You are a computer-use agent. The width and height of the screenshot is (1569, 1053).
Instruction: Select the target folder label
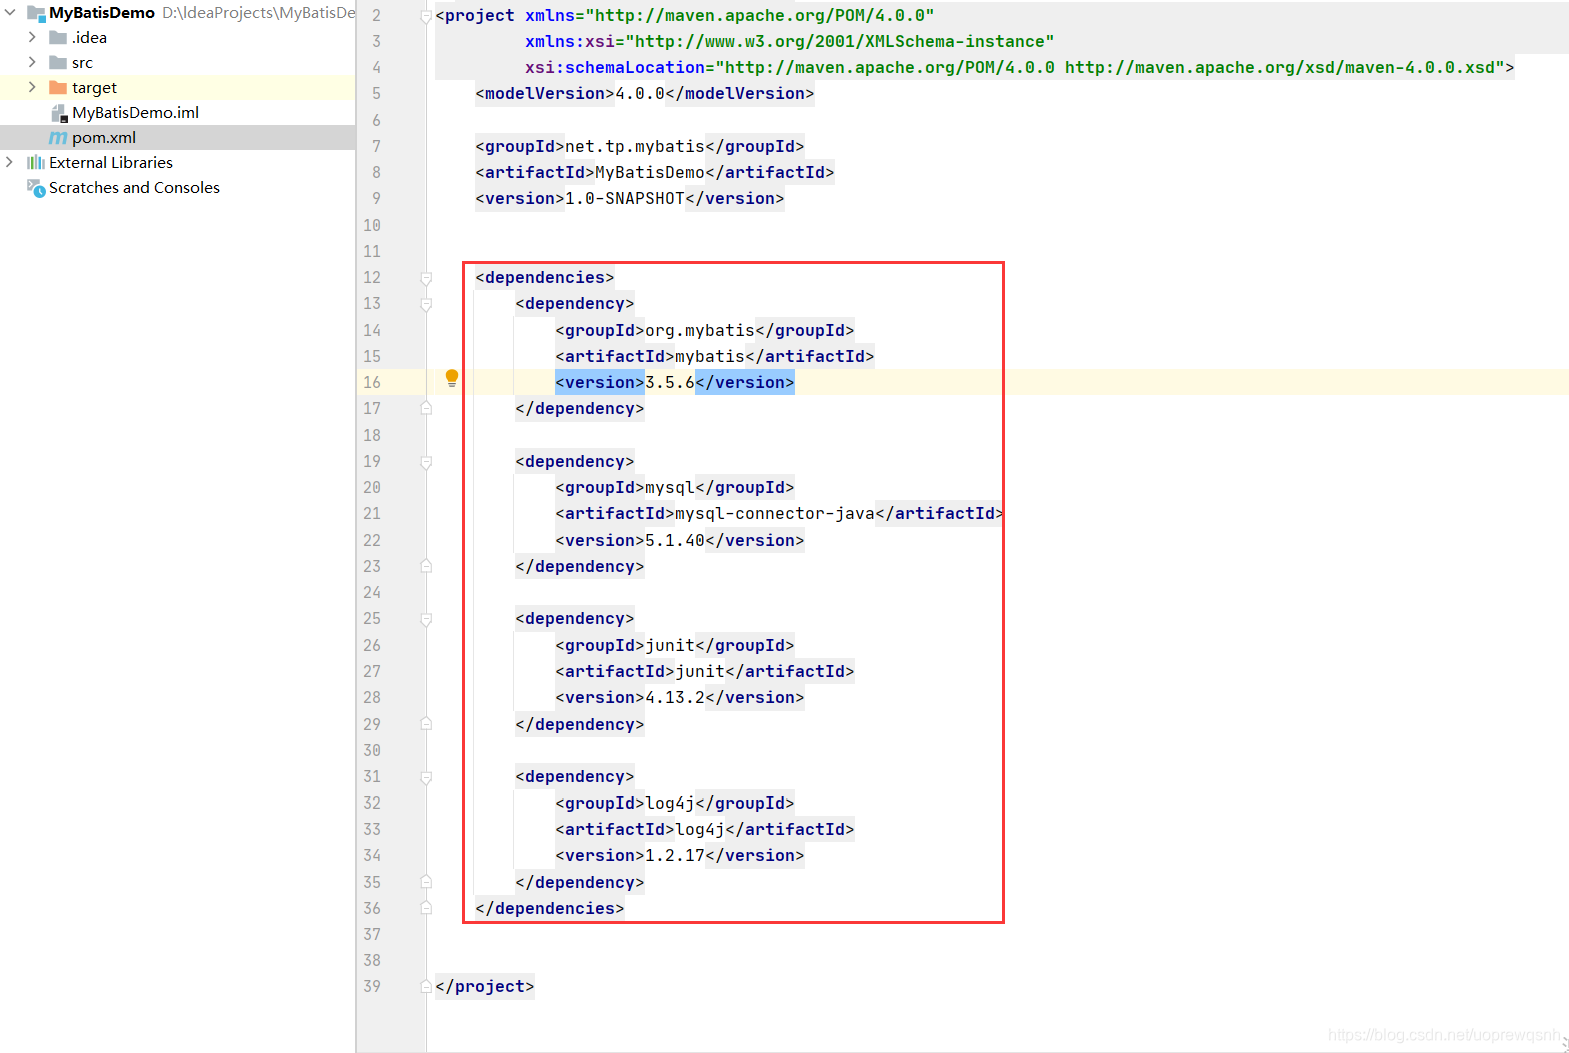pyautogui.click(x=94, y=88)
